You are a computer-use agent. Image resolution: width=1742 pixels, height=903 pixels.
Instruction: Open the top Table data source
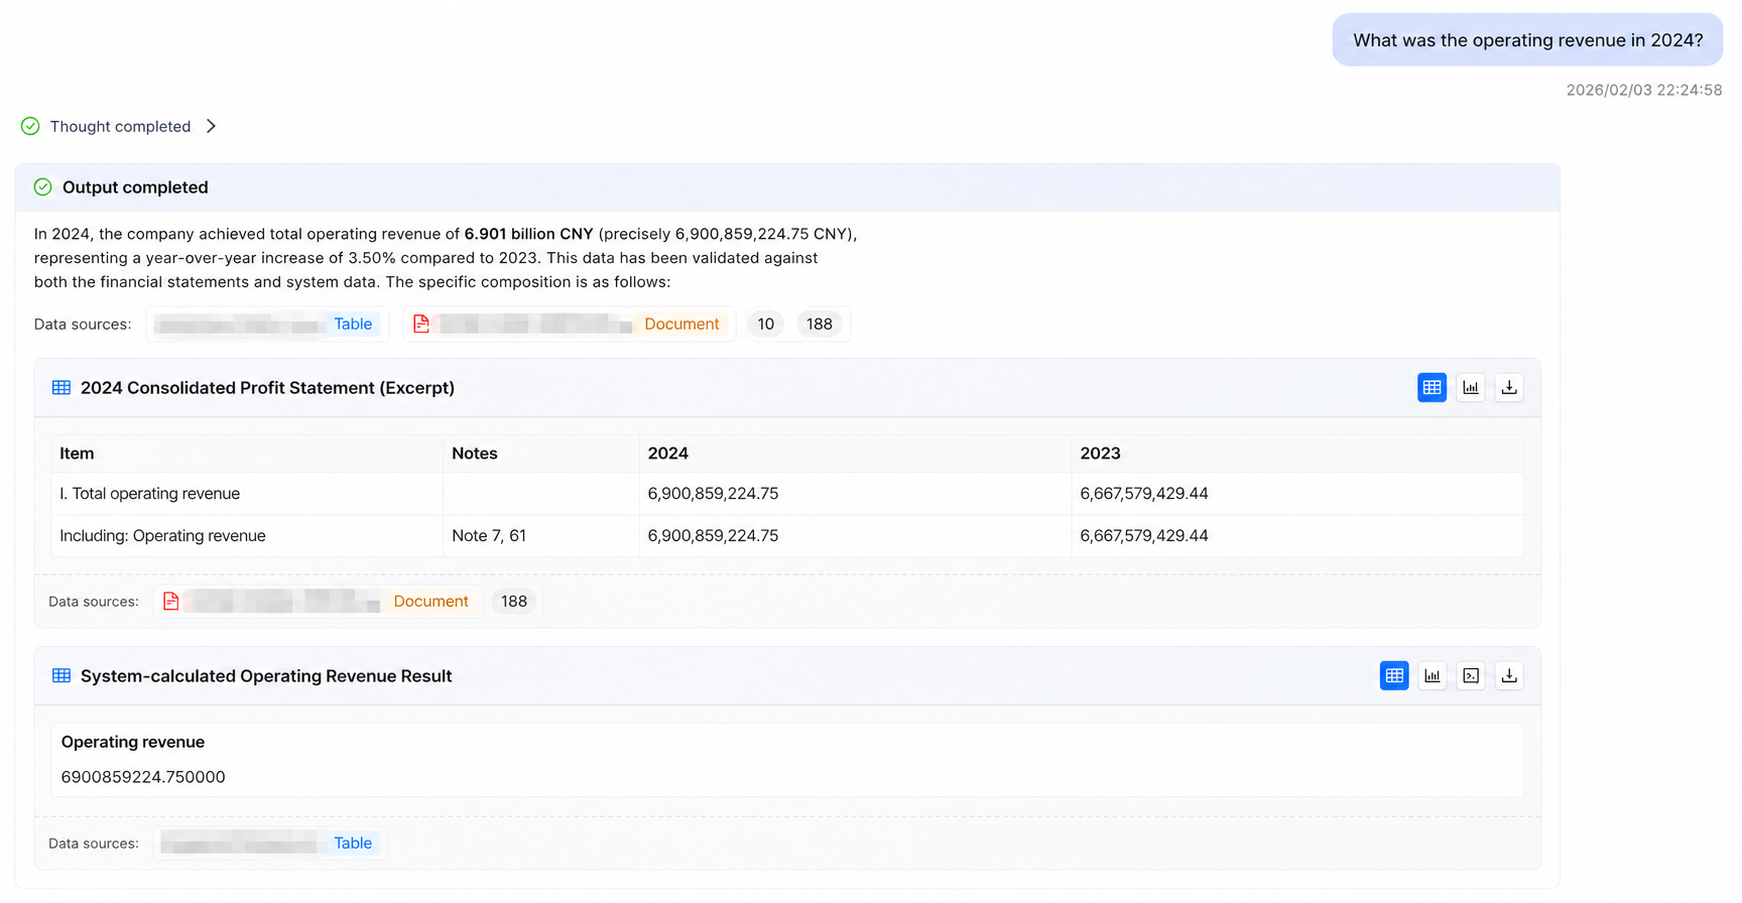267,324
